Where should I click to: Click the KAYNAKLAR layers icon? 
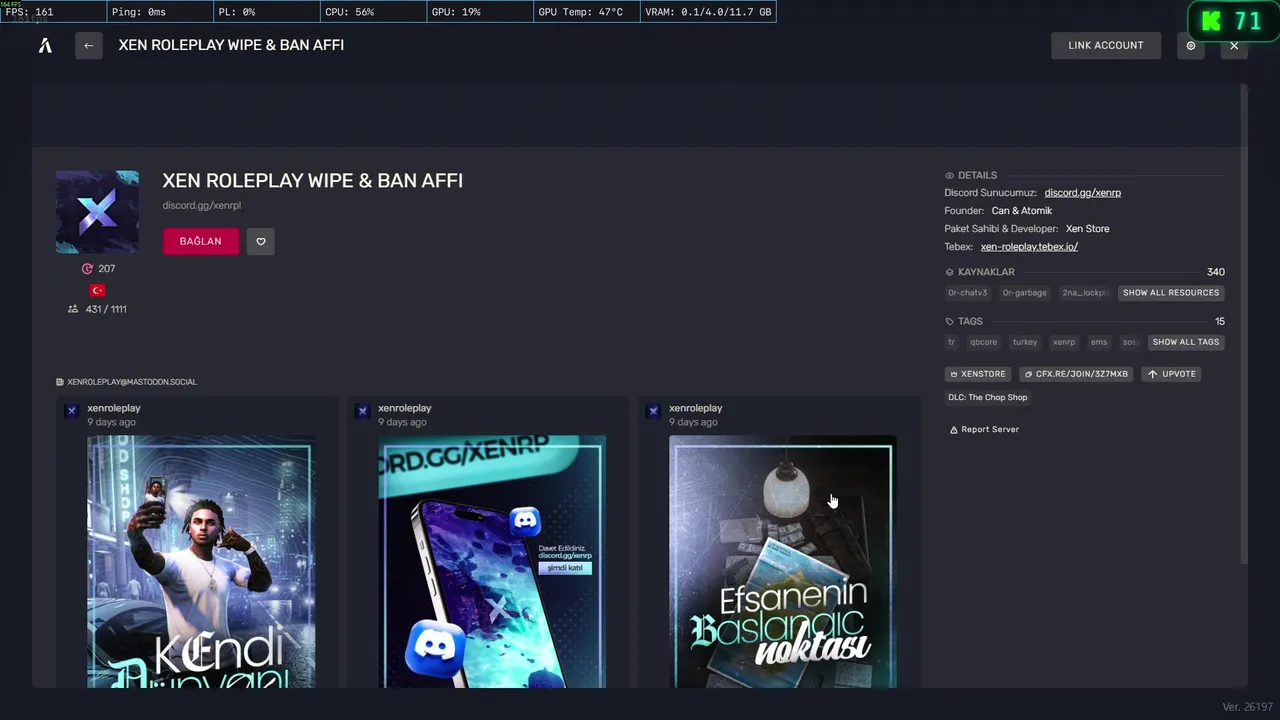pos(950,272)
